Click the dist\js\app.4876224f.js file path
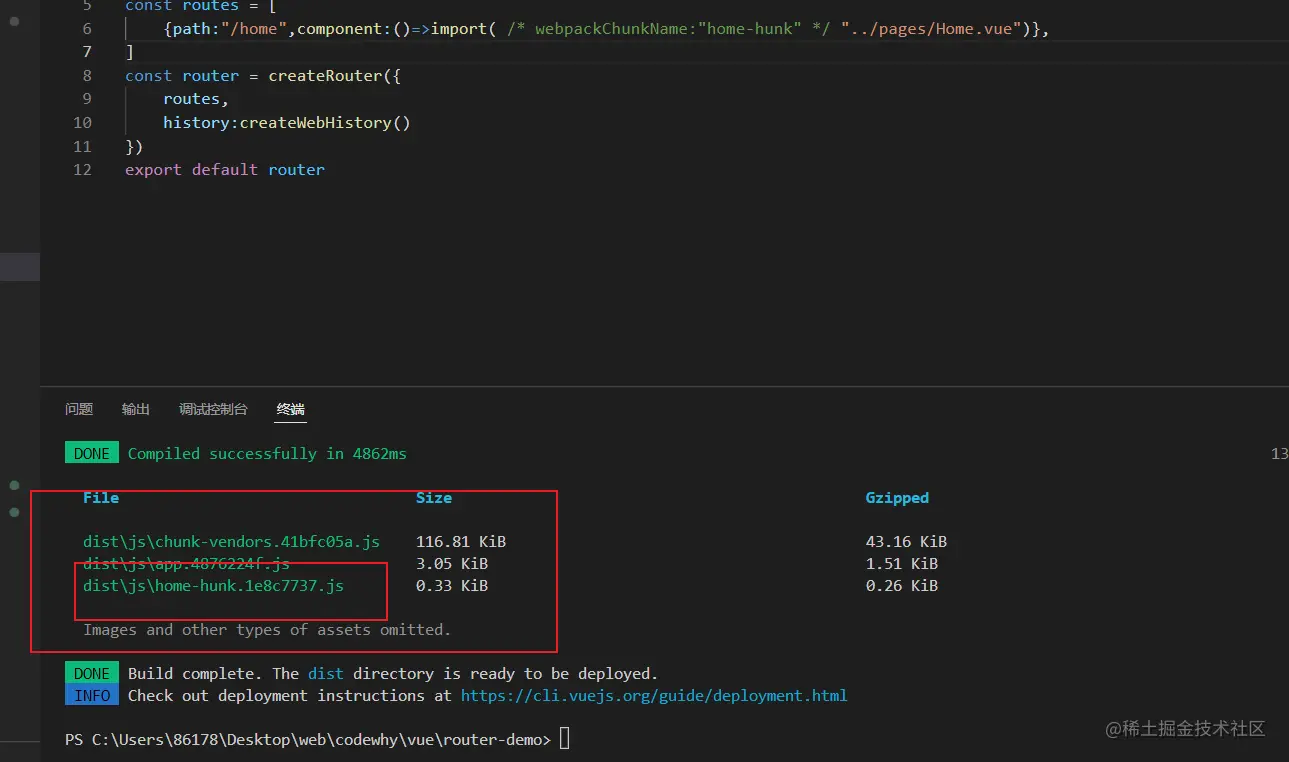The width and height of the screenshot is (1289, 762). tap(186, 563)
